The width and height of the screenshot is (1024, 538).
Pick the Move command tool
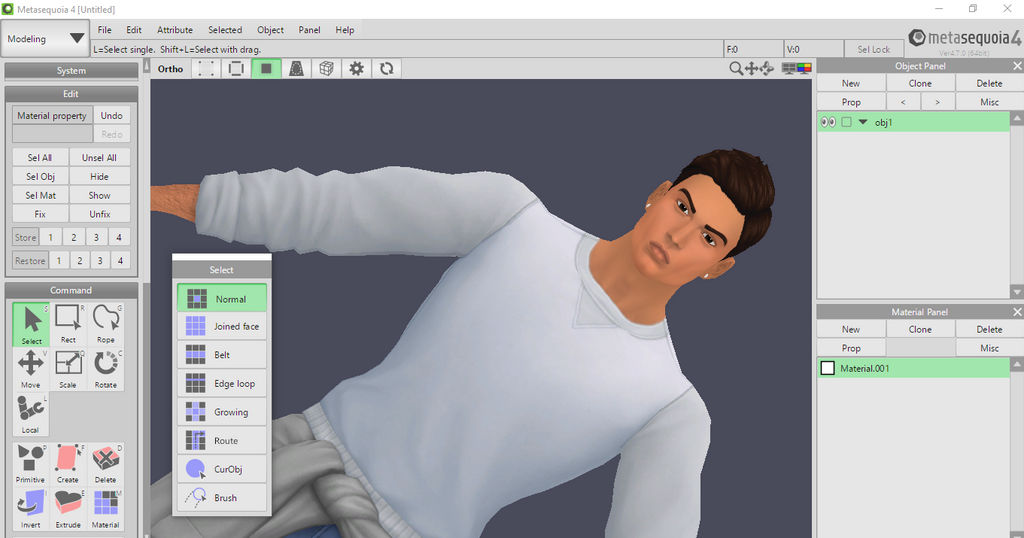click(31, 369)
